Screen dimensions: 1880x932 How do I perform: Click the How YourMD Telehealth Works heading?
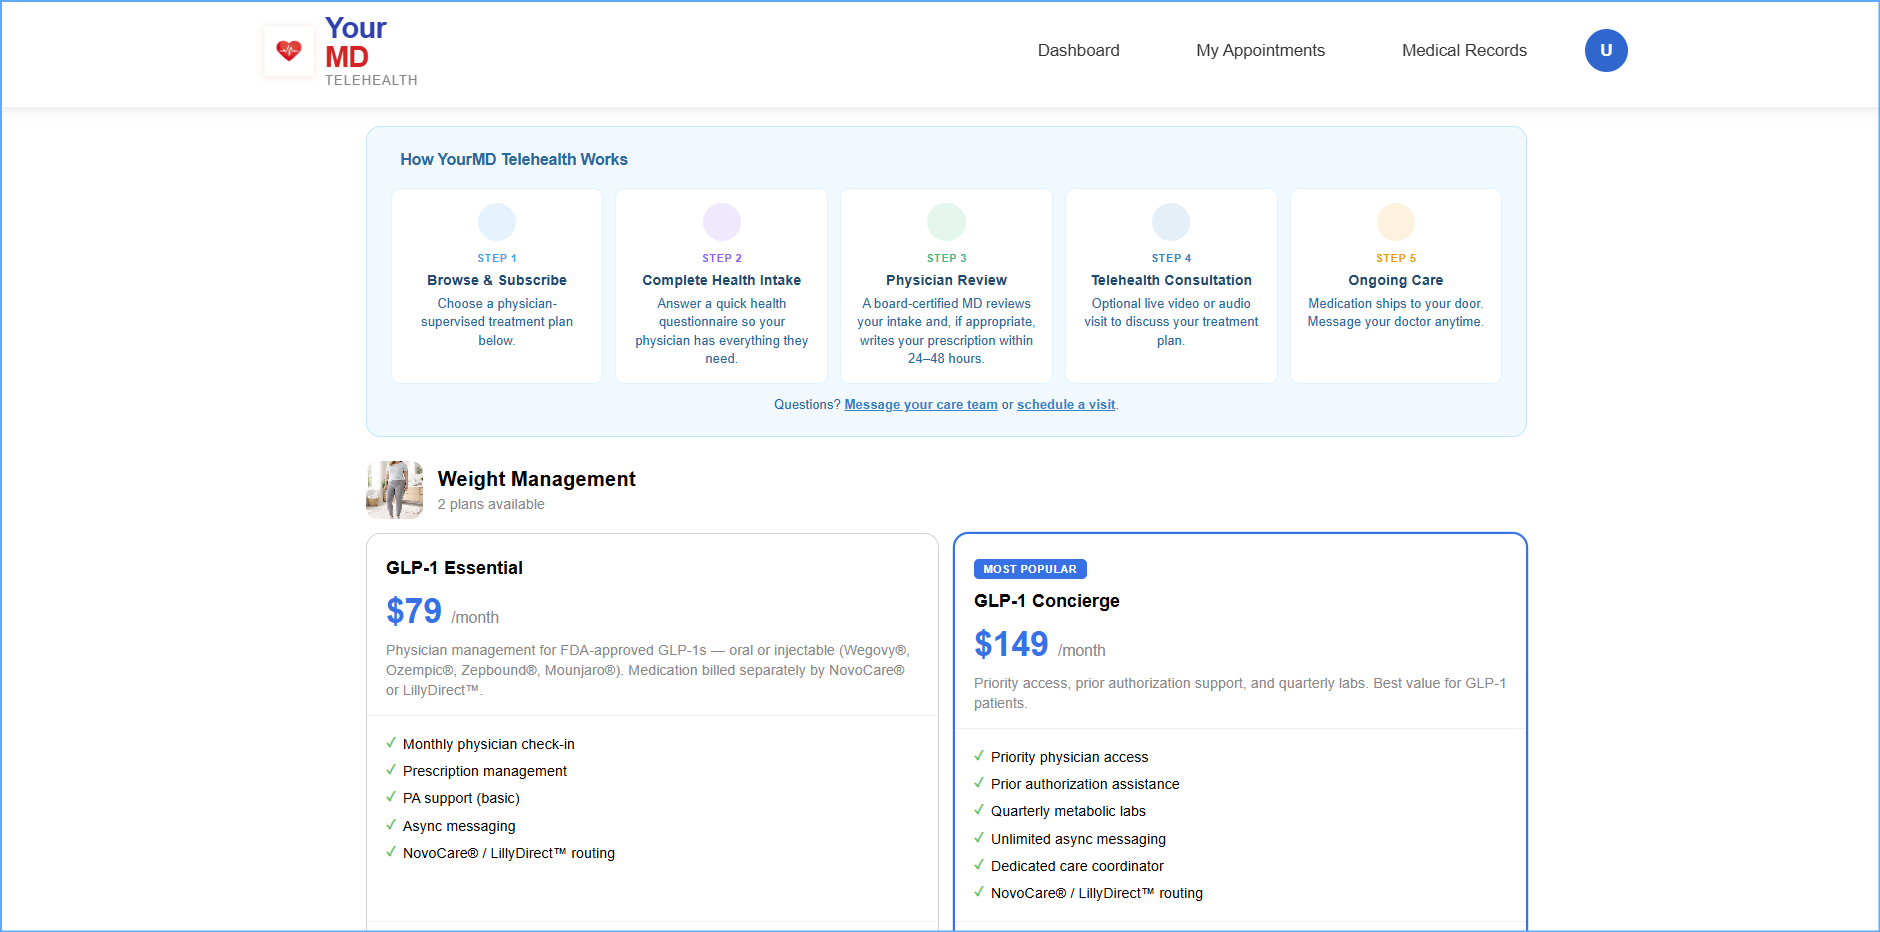(514, 159)
